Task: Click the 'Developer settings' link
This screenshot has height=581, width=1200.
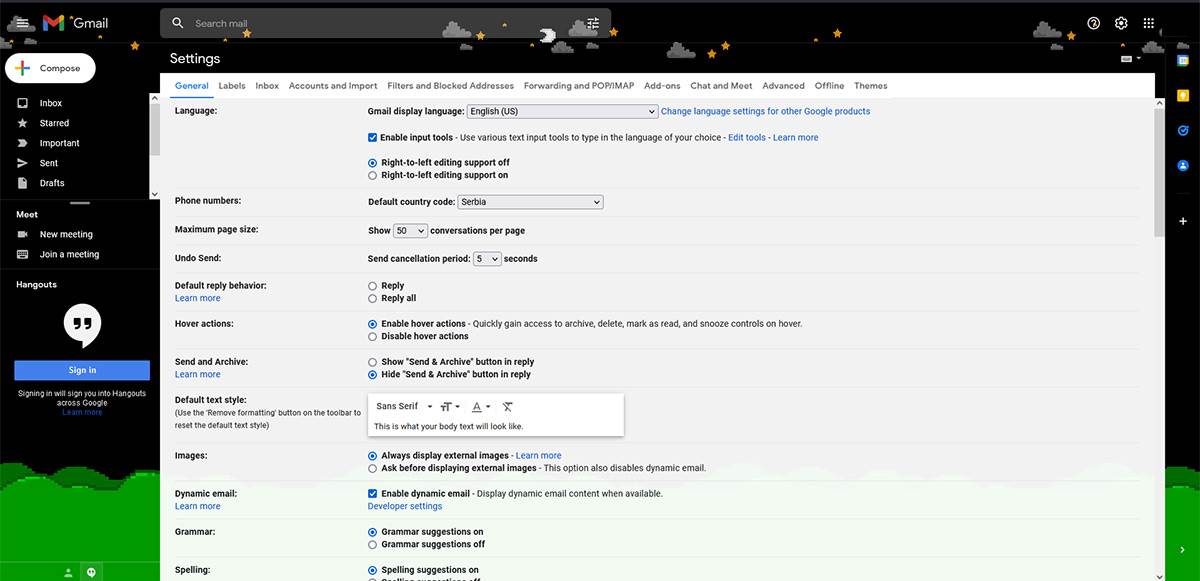Action: 404,505
